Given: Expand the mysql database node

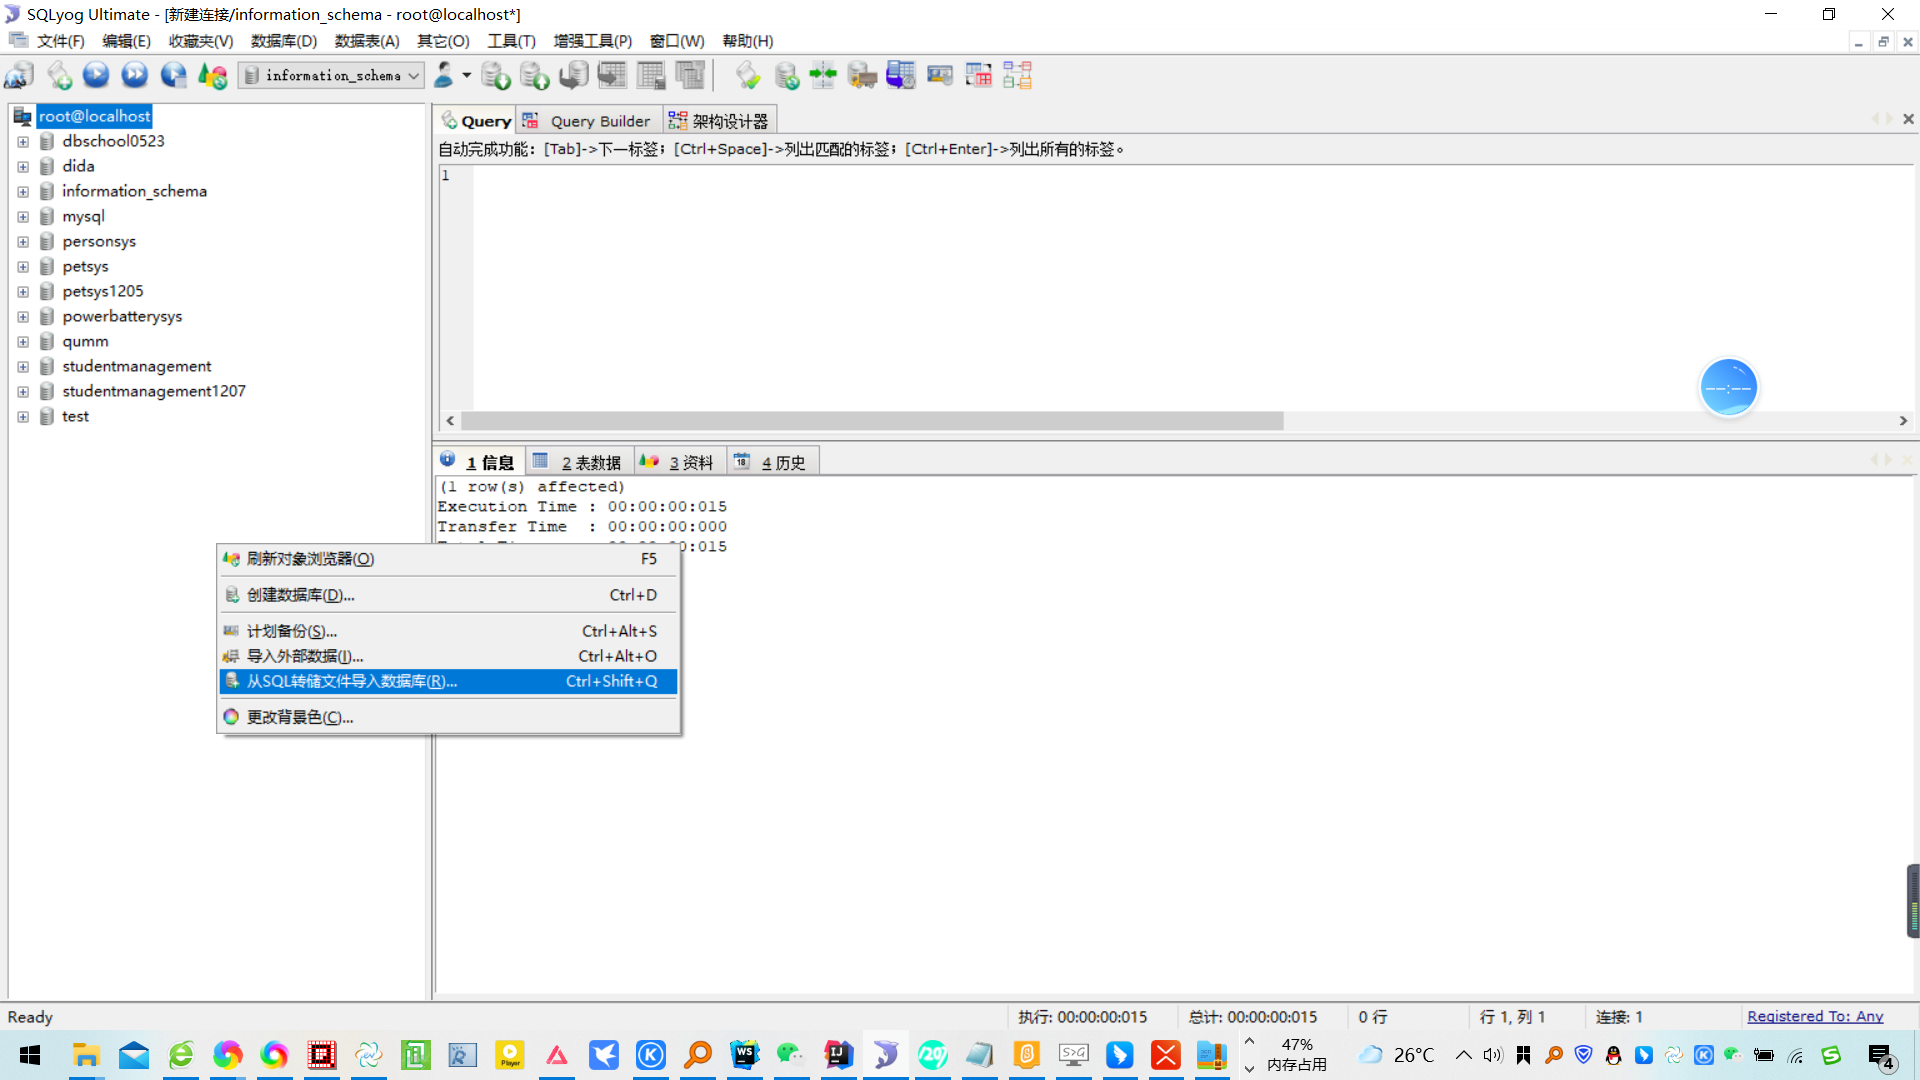Looking at the screenshot, I should tap(23, 217).
